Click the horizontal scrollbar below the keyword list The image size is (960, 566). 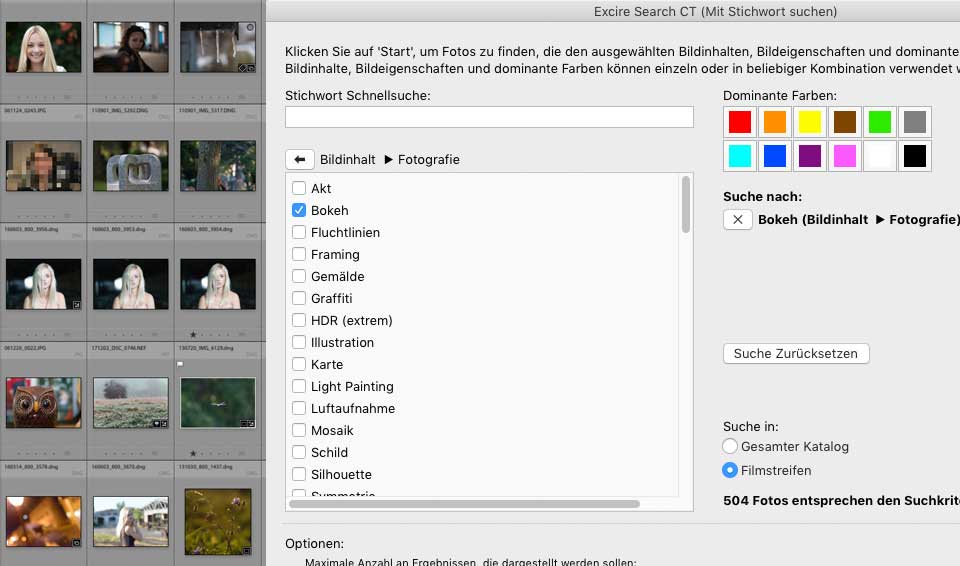464,504
